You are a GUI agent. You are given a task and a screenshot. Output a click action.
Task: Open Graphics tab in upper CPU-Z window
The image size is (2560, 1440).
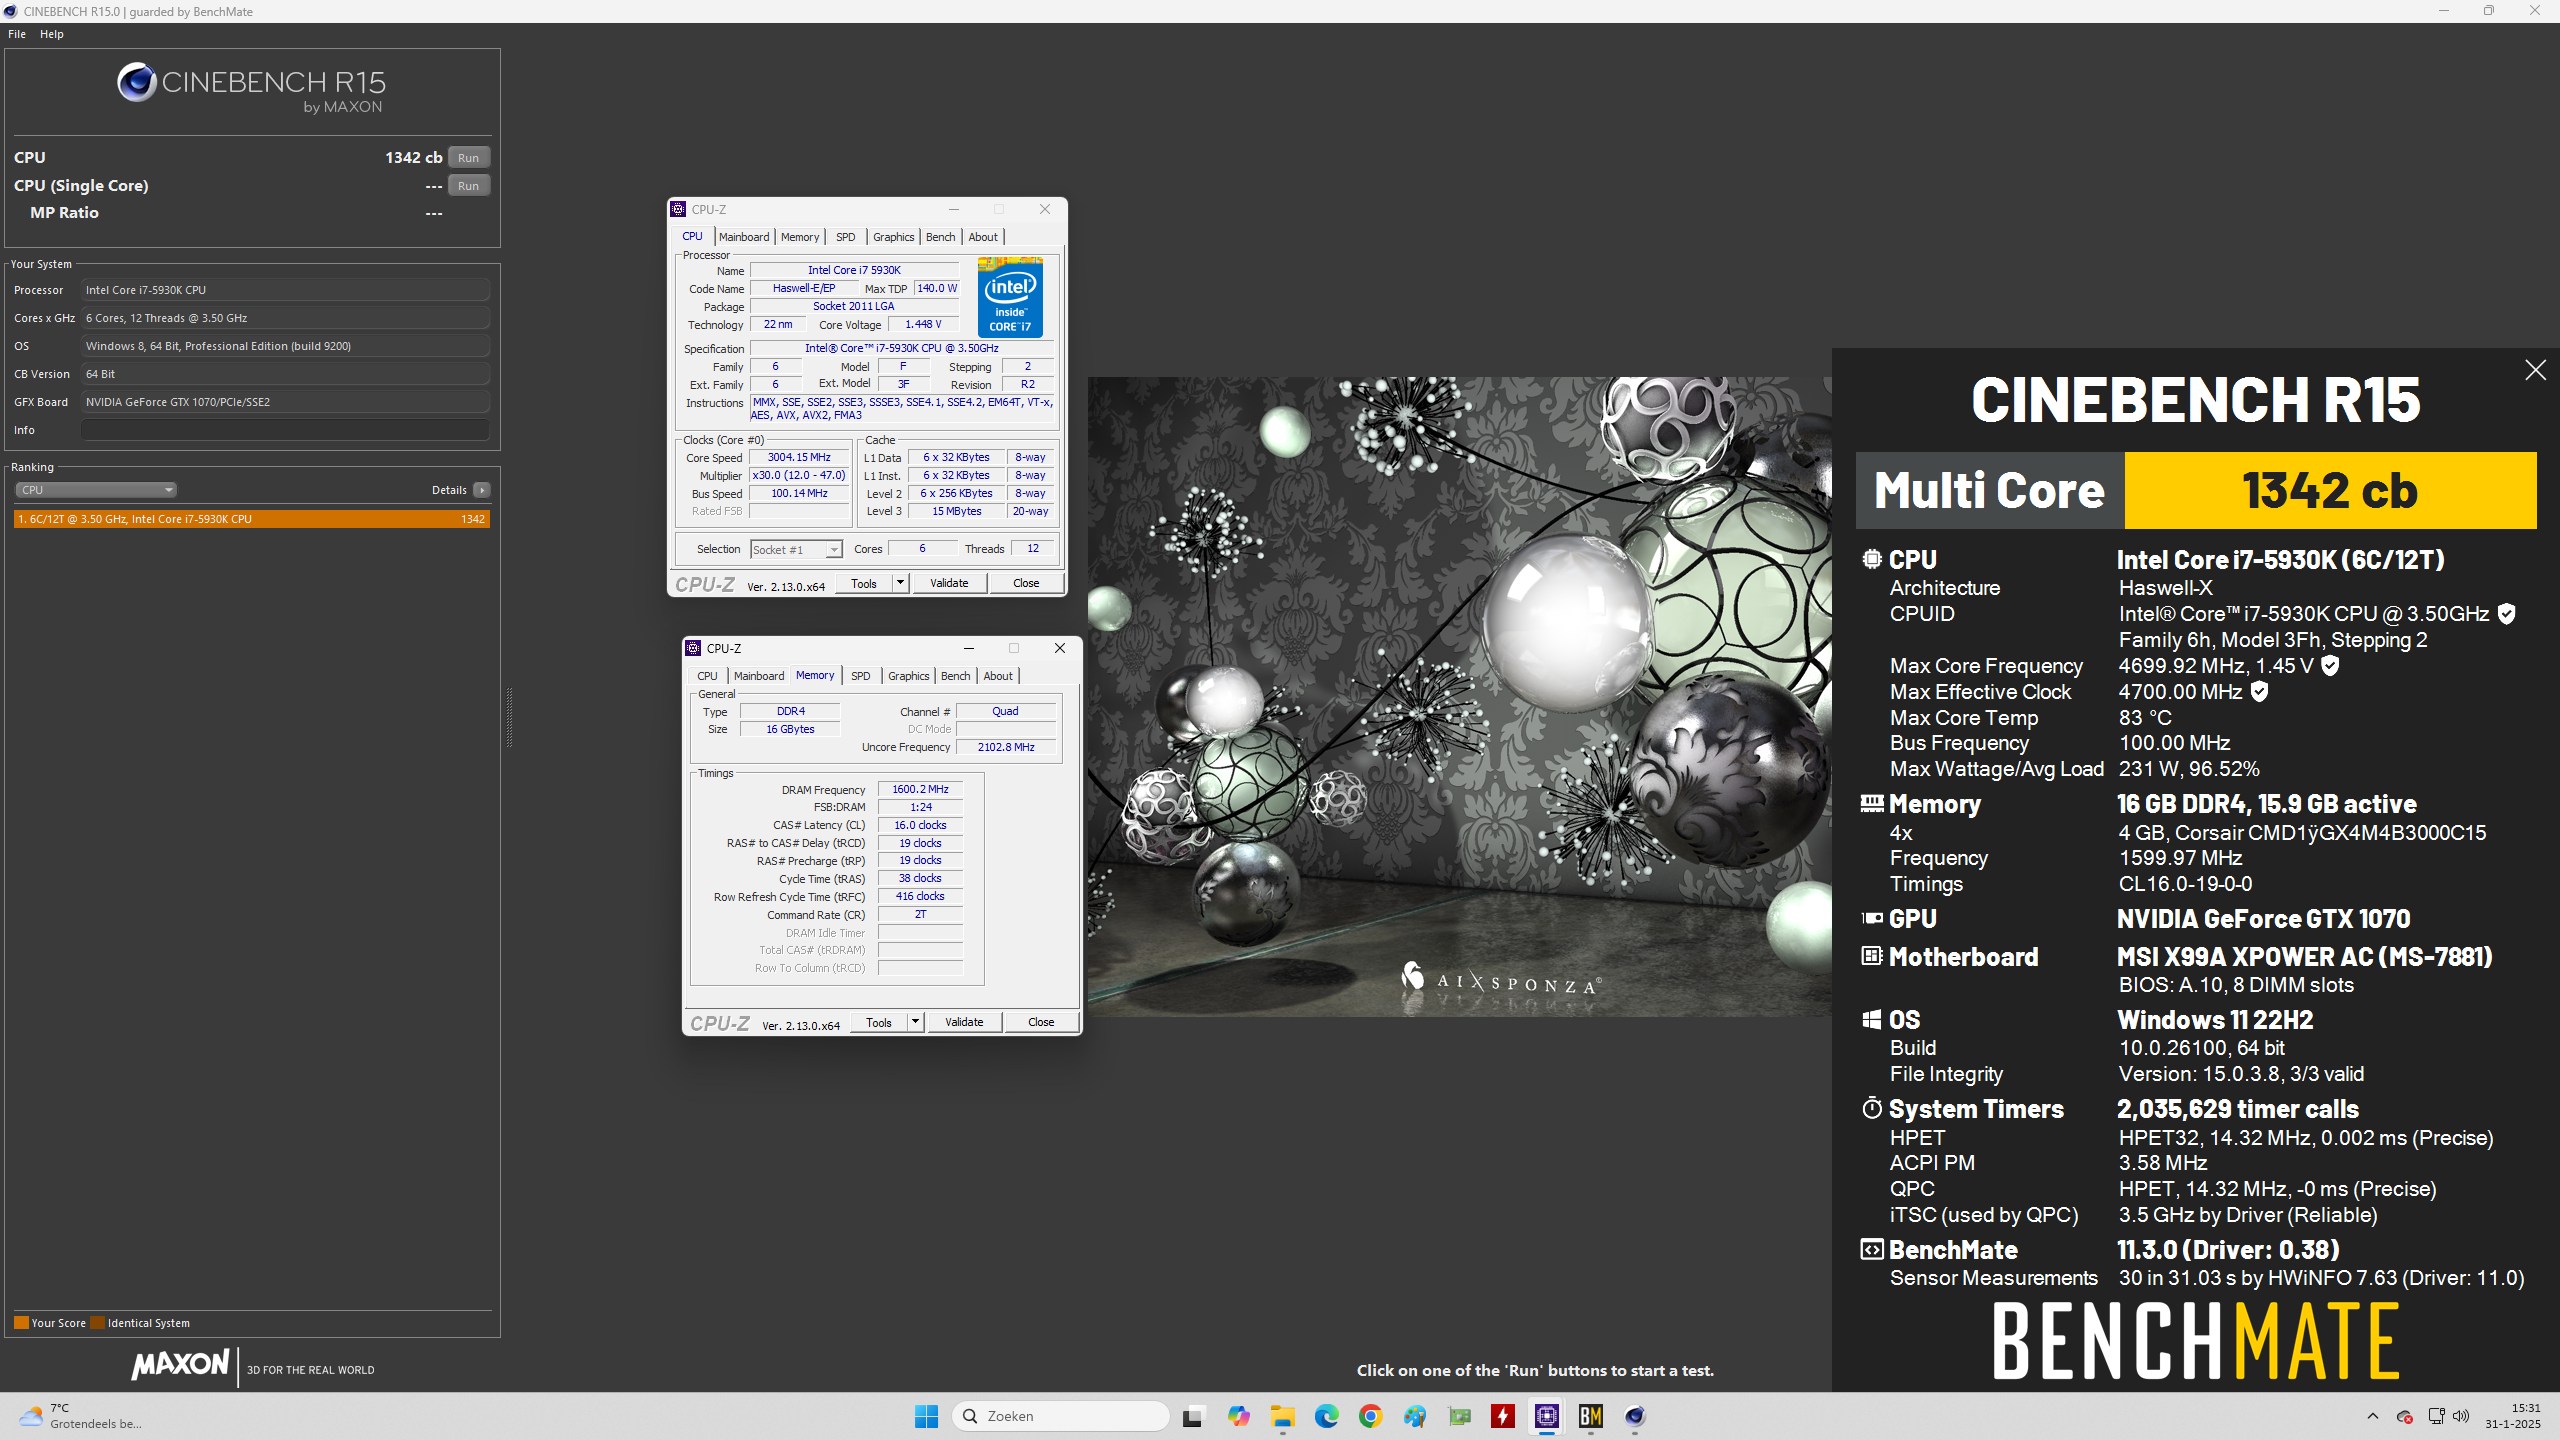pyautogui.click(x=893, y=237)
